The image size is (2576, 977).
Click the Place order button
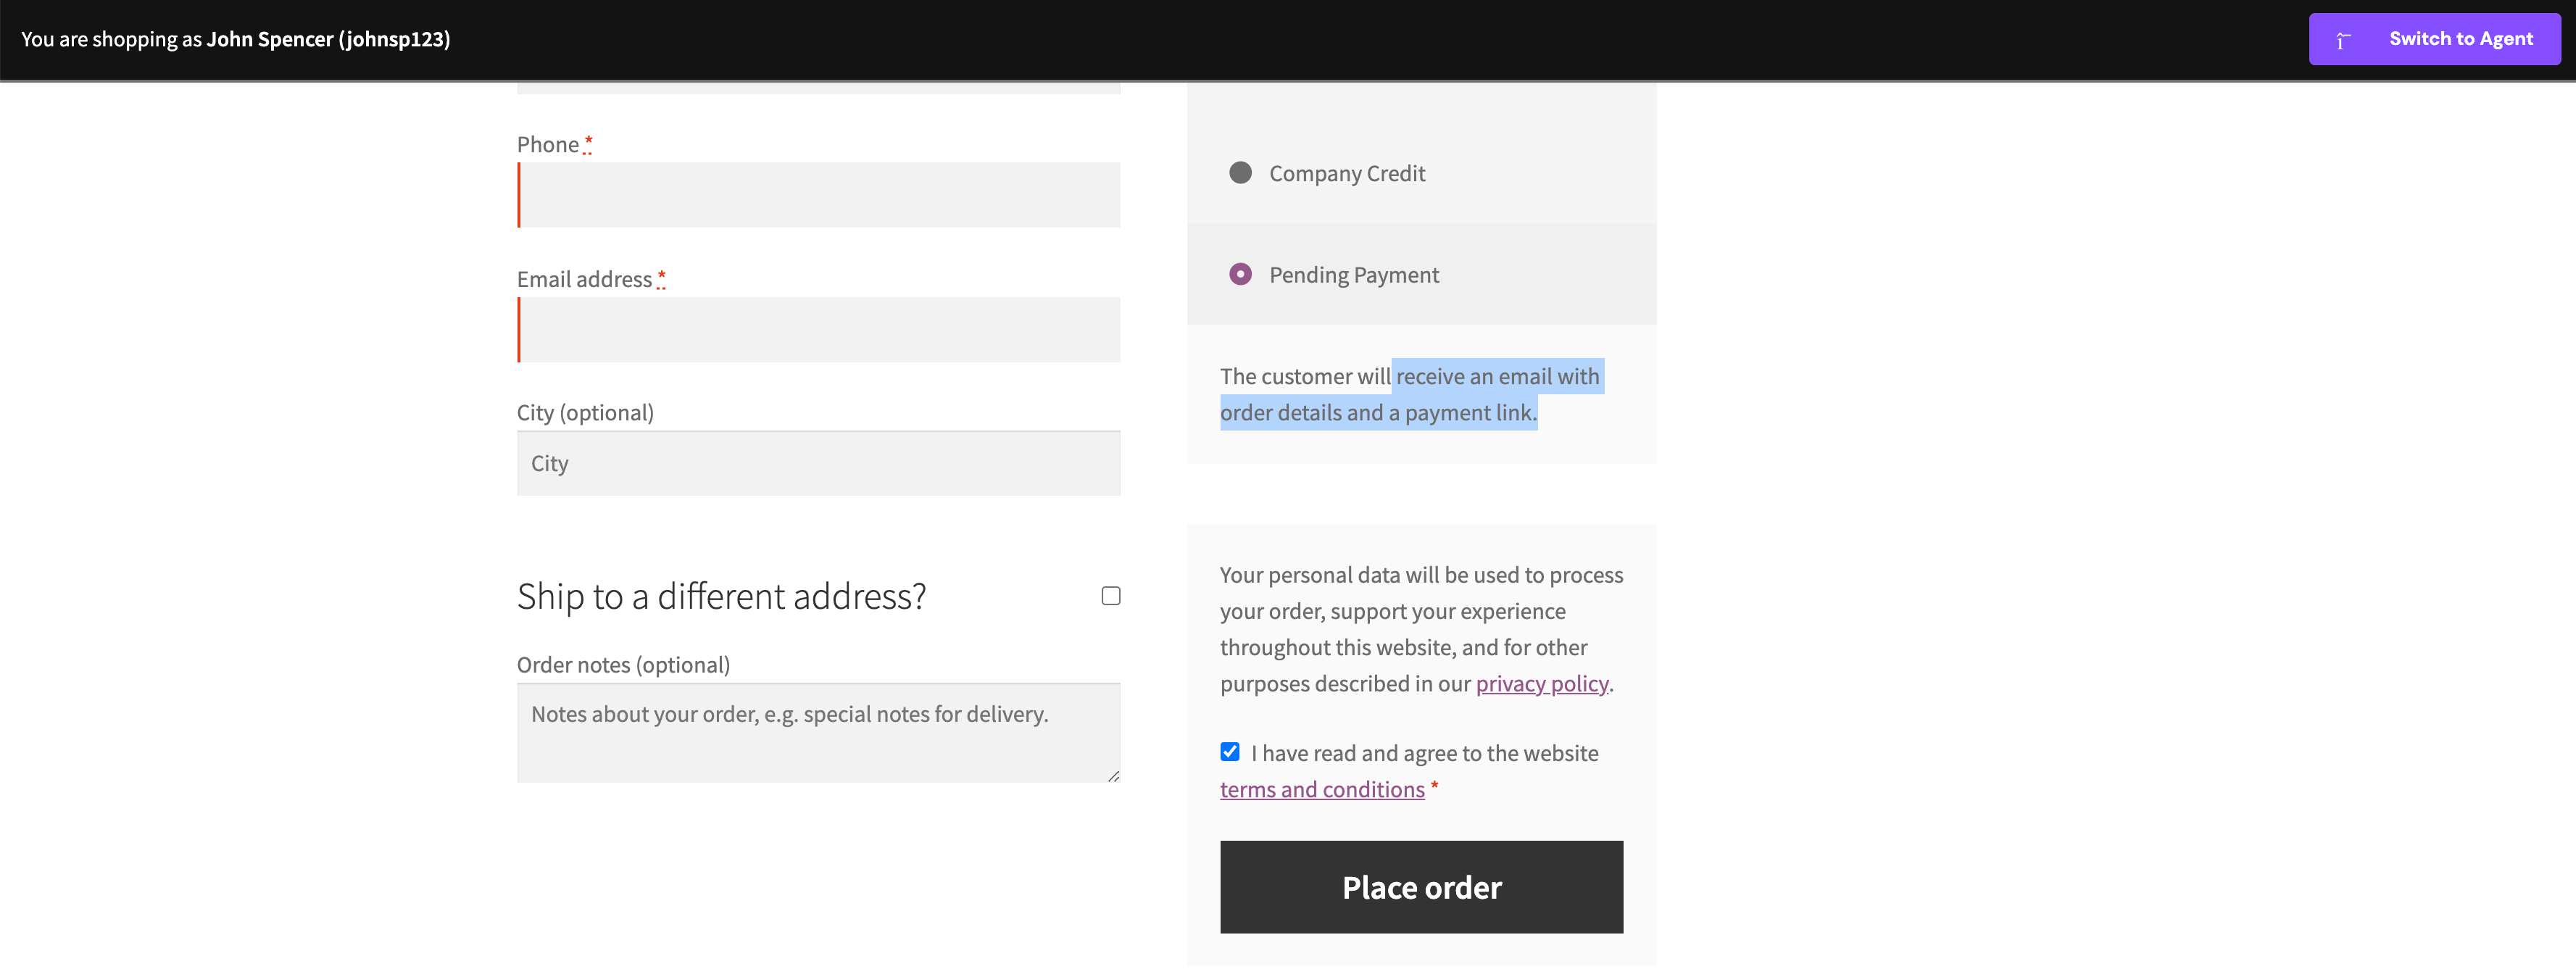pyautogui.click(x=1421, y=887)
